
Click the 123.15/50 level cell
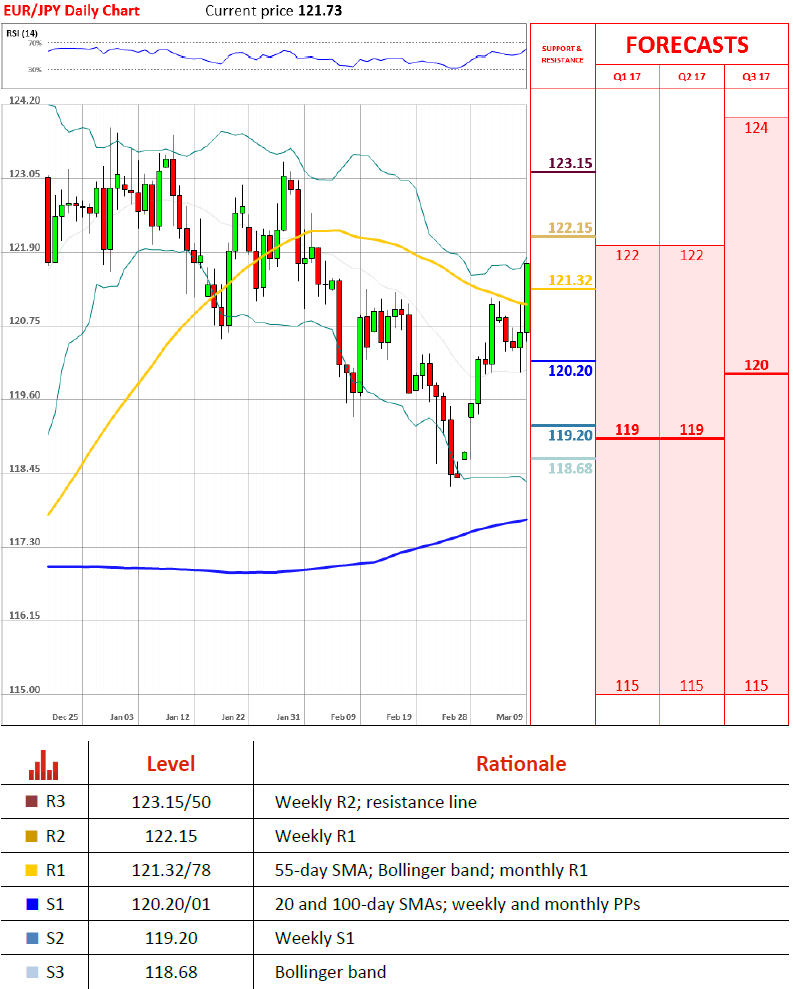(171, 802)
